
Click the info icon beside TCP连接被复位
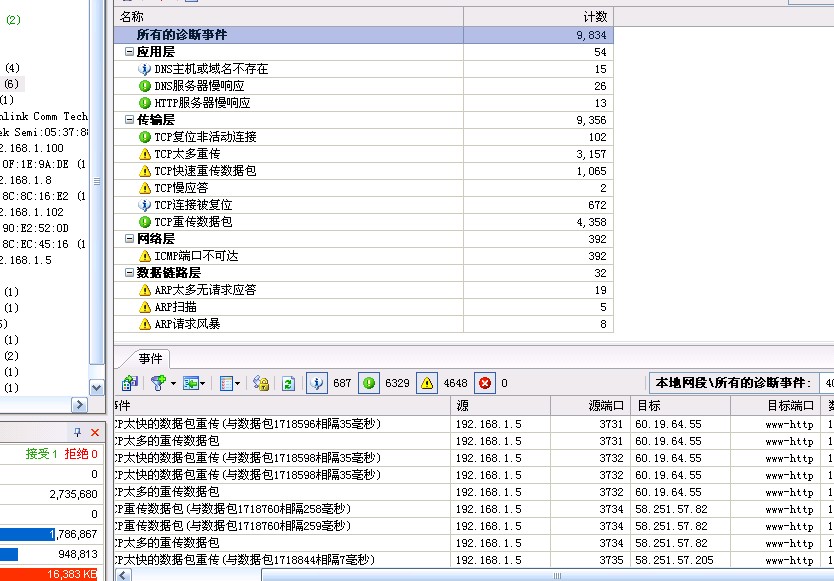(145, 205)
